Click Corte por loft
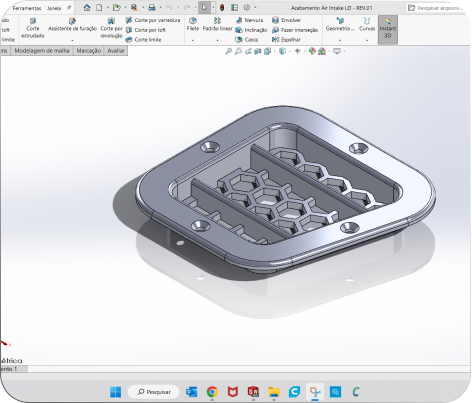The image size is (472, 403). point(146,30)
